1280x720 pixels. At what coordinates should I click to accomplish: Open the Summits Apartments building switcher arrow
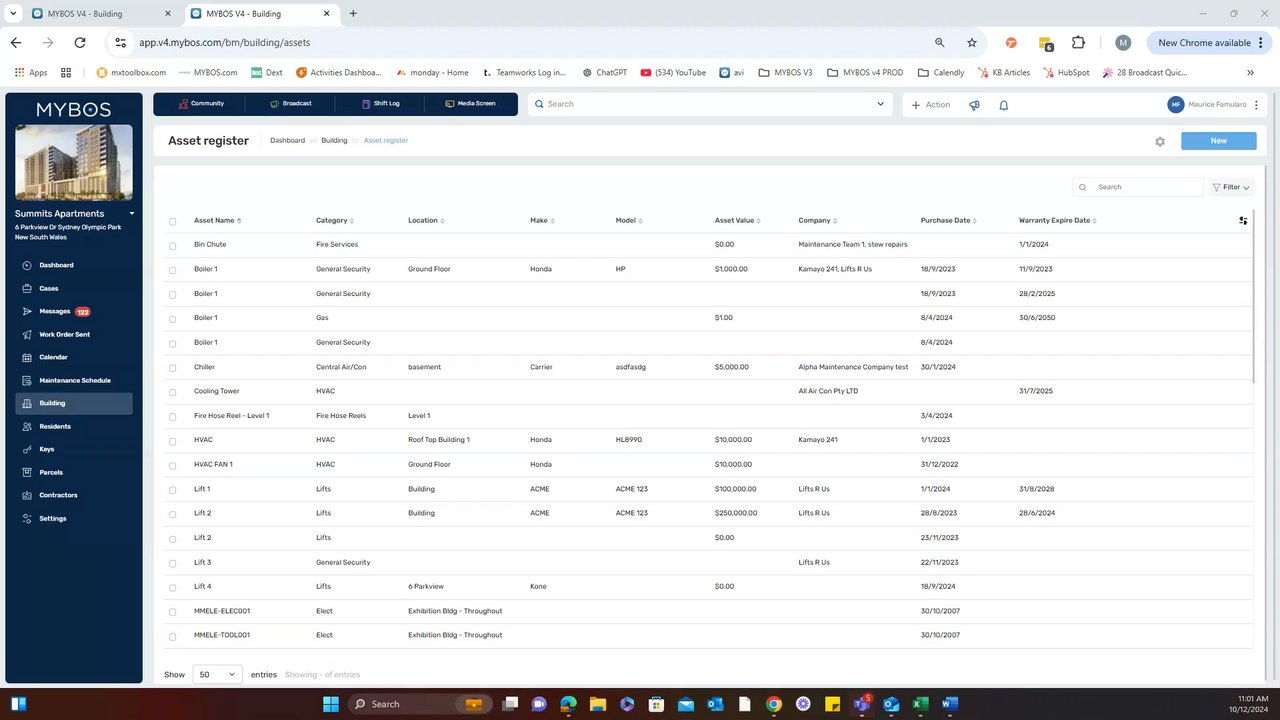(x=131, y=214)
